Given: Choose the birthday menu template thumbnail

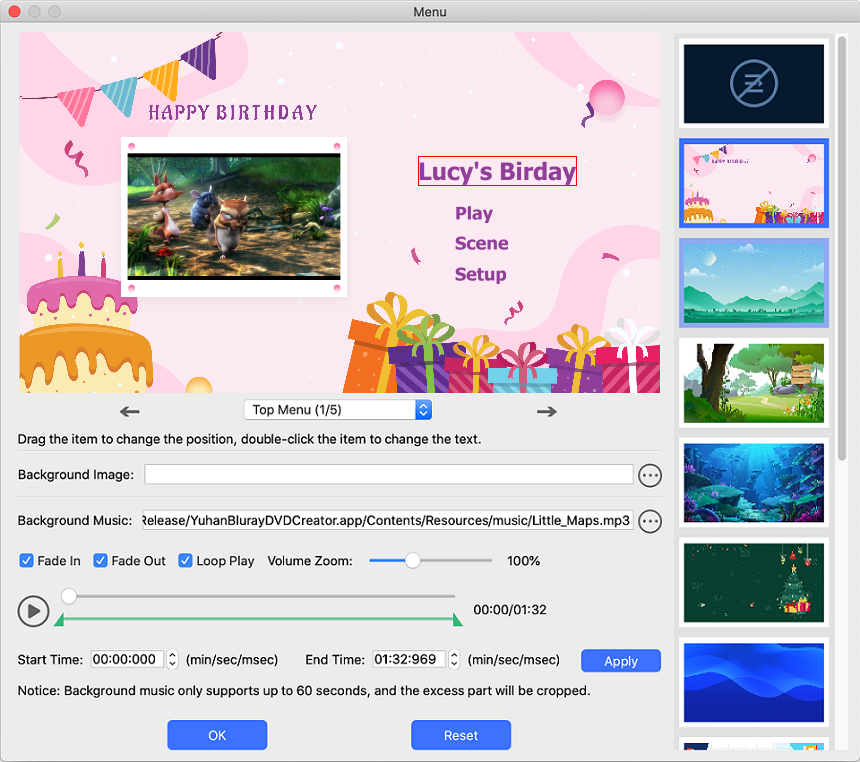Looking at the screenshot, I should 754,183.
